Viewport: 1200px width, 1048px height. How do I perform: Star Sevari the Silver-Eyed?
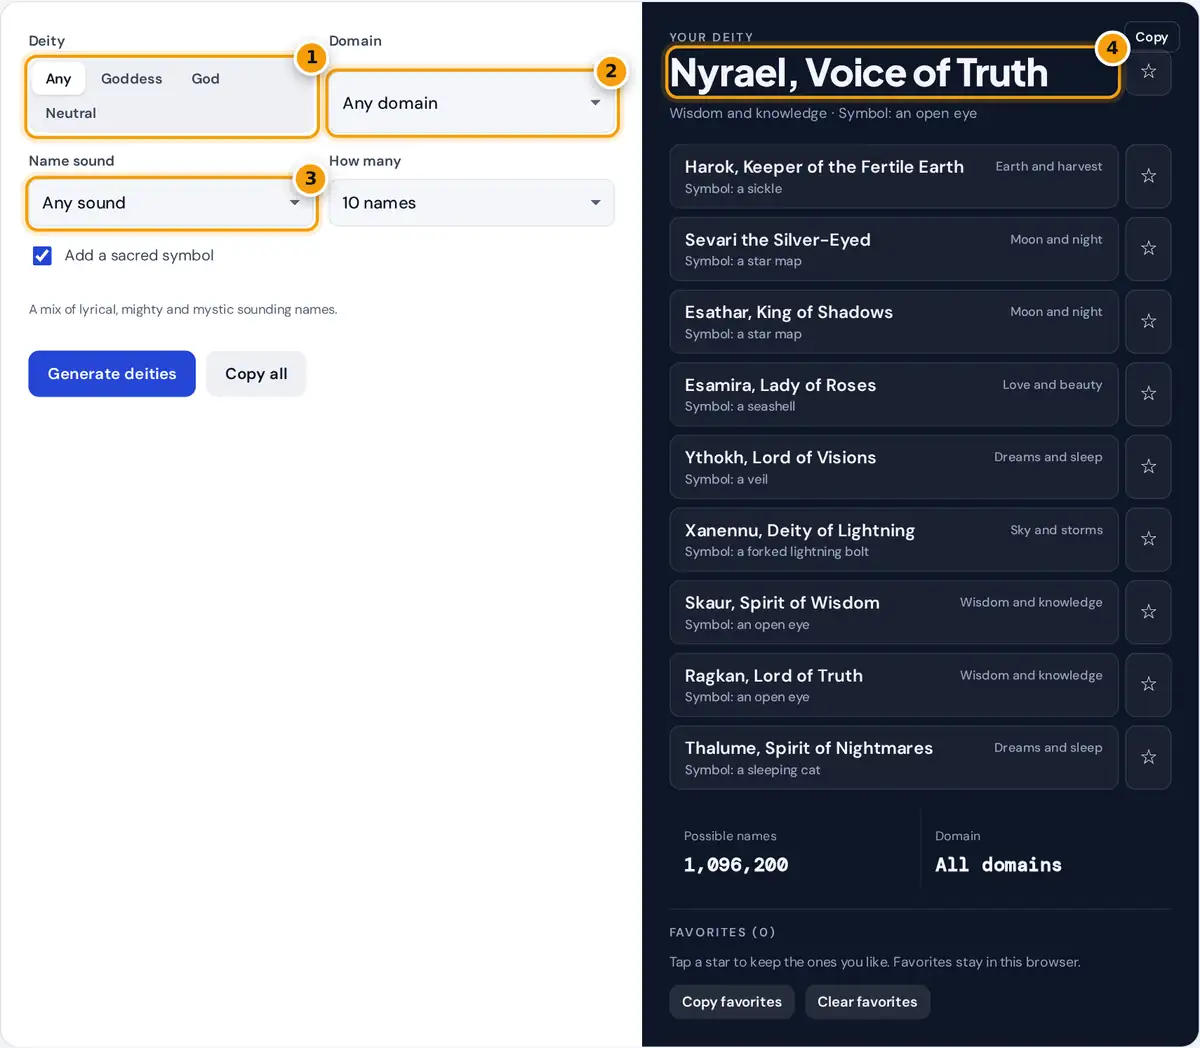pos(1148,248)
